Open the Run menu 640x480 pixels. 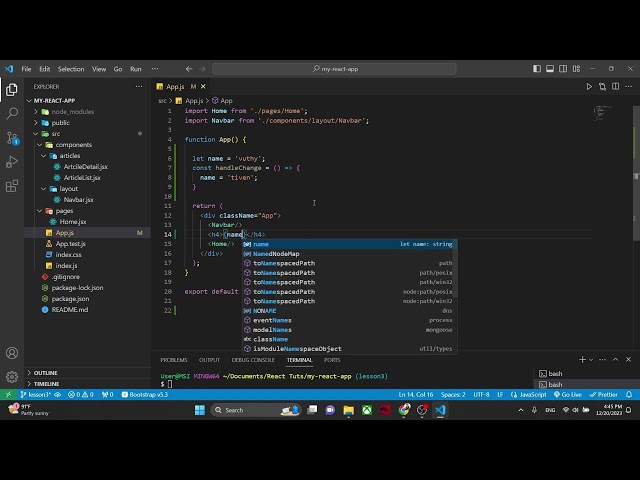pyautogui.click(x=136, y=69)
